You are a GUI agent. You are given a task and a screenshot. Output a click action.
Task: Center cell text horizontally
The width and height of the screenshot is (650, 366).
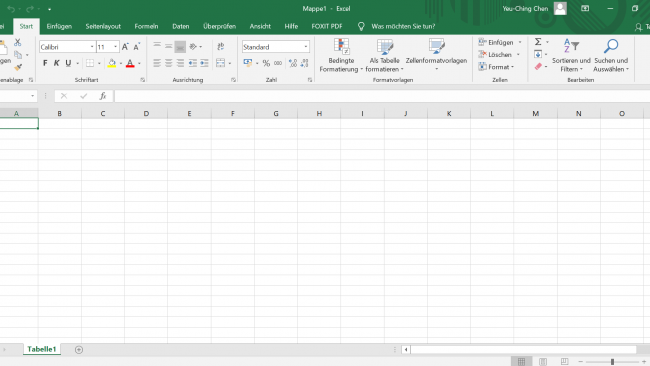coord(168,63)
